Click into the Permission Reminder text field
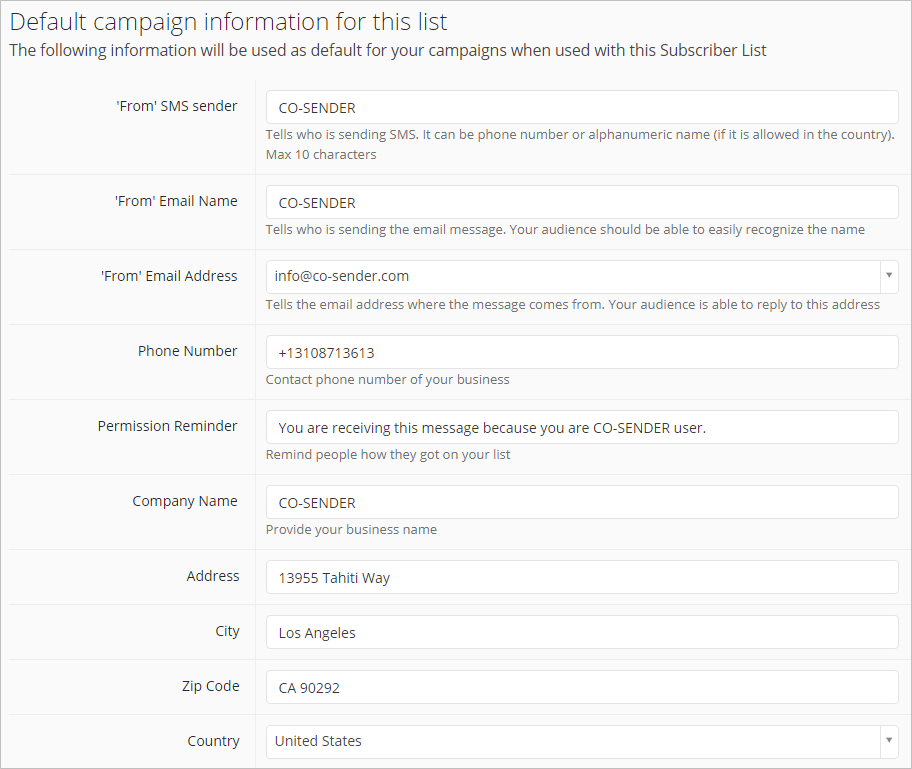The width and height of the screenshot is (912, 769). click(582, 428)
